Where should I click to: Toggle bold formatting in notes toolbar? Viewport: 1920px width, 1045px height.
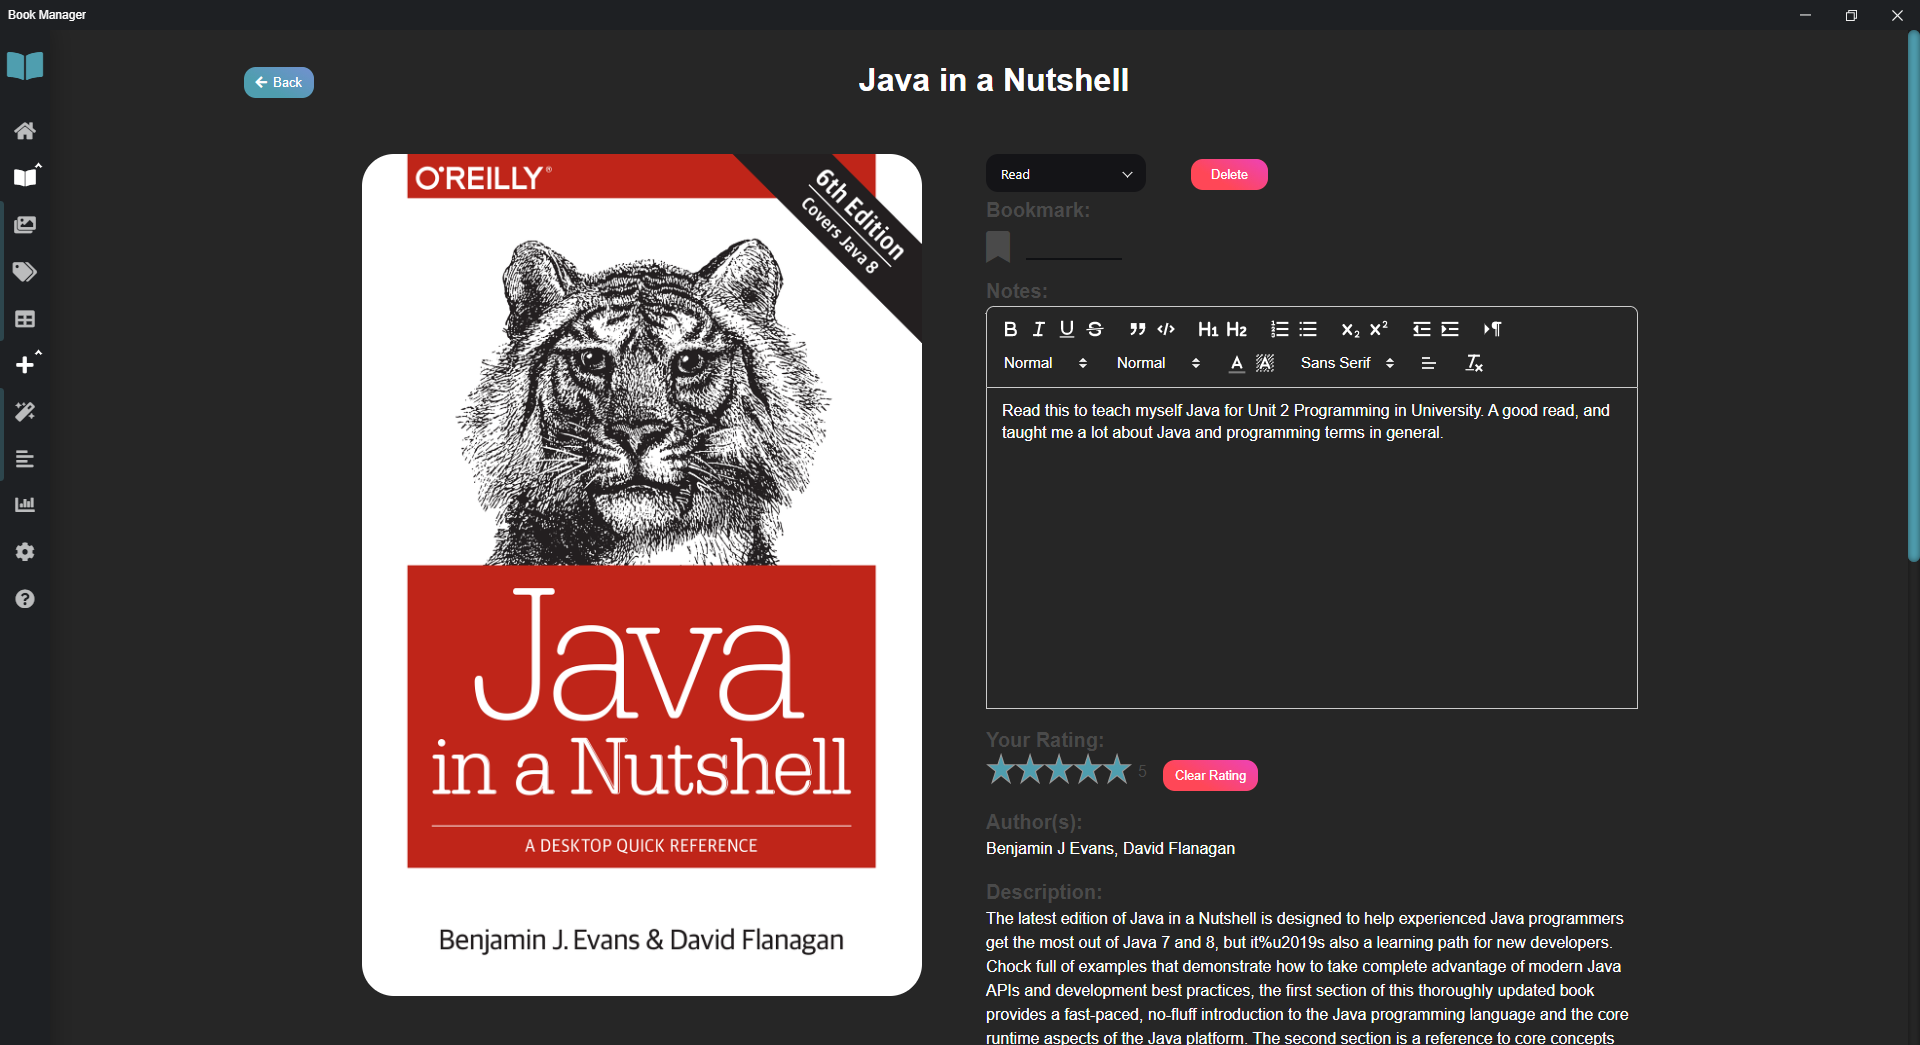(x=1010, y=329)
